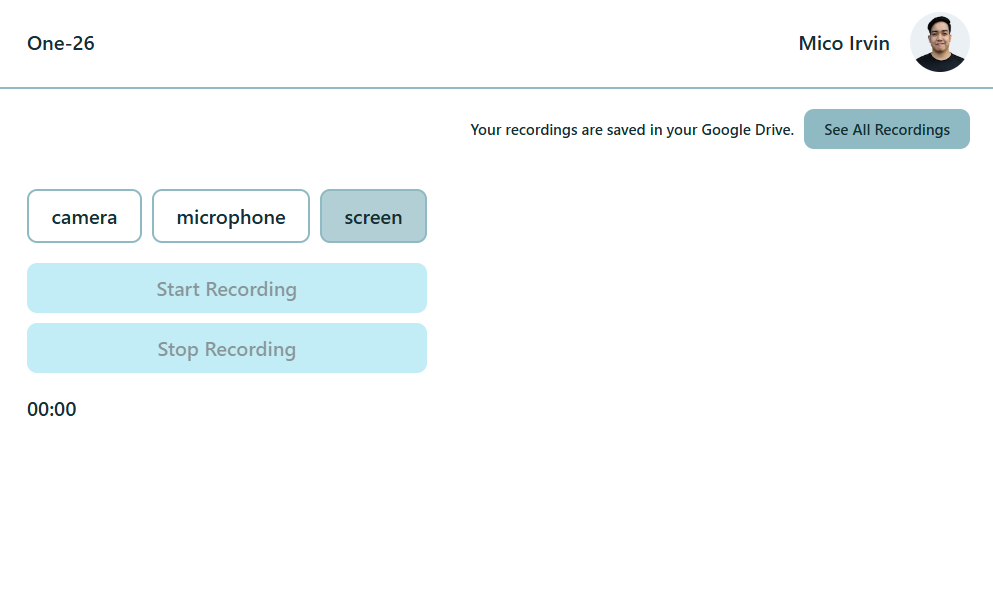Click the 00:00 recording timer
The width and height of the screenshot is (993, 616).
52,409
